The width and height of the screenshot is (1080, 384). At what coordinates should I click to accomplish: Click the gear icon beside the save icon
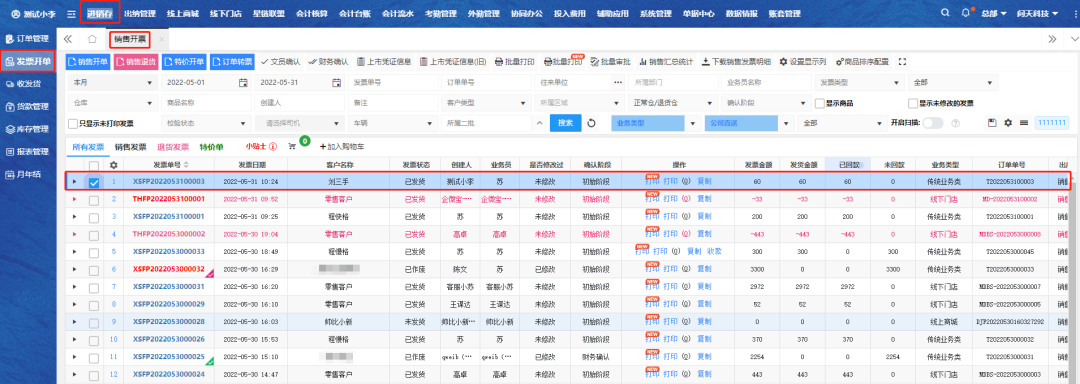pyautogui.click(x=1008, y=122)
